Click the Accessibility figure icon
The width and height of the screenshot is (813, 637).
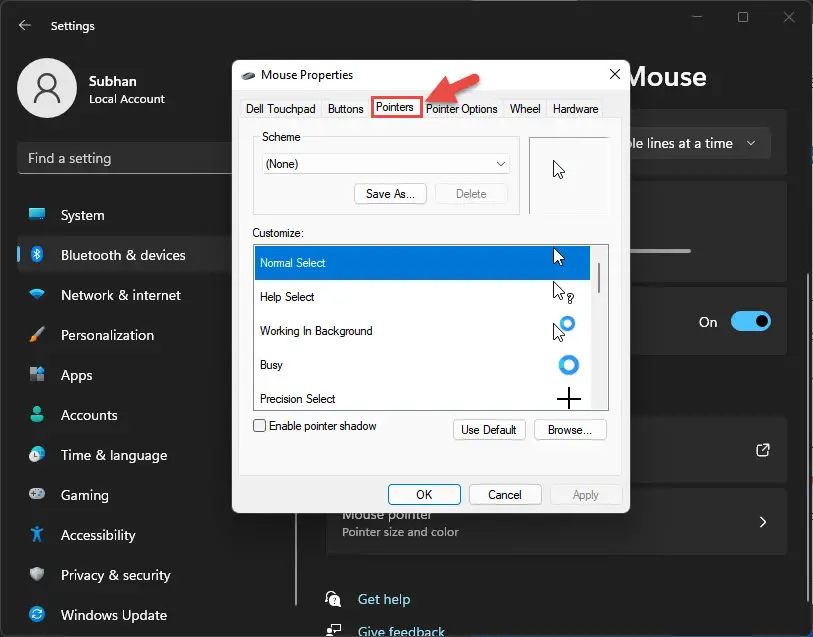pos(37,534)
